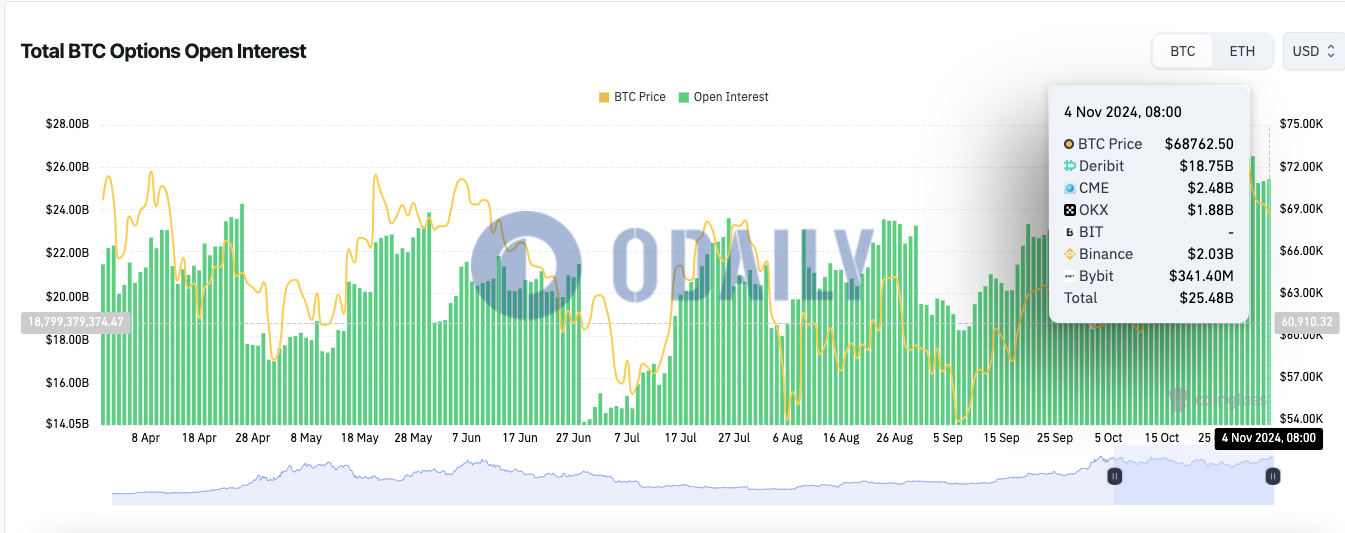Toggle the BTC Price legend series

pos(632,97)
